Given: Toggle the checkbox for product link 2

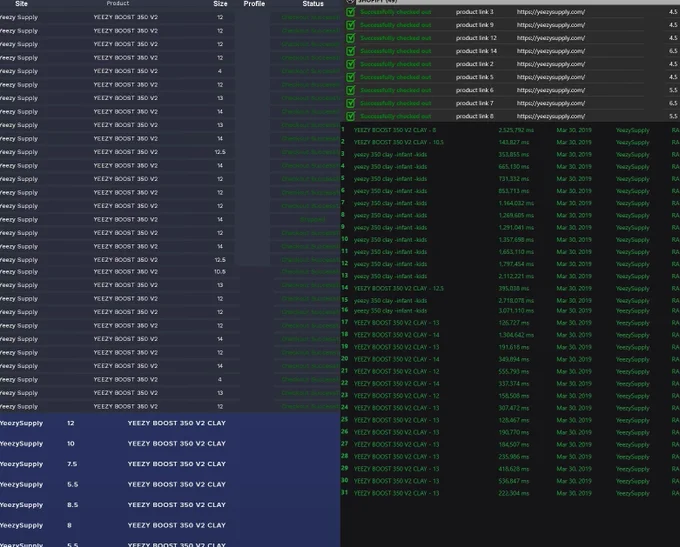Looking at the screenshot, I should coord(350,64).
